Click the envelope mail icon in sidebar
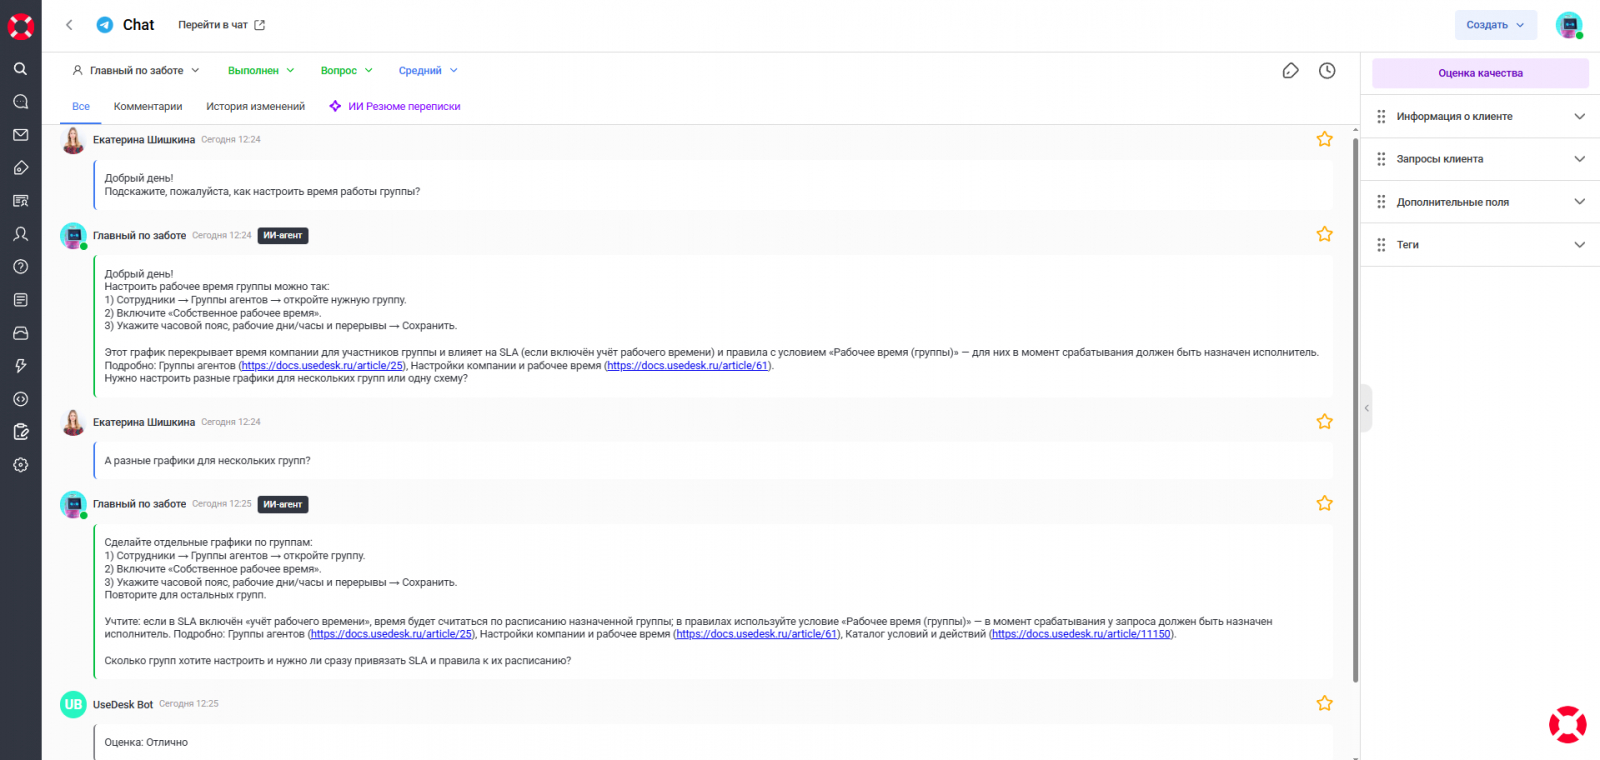Viewport: 1600px width, 760px height. tap(20, 135)
